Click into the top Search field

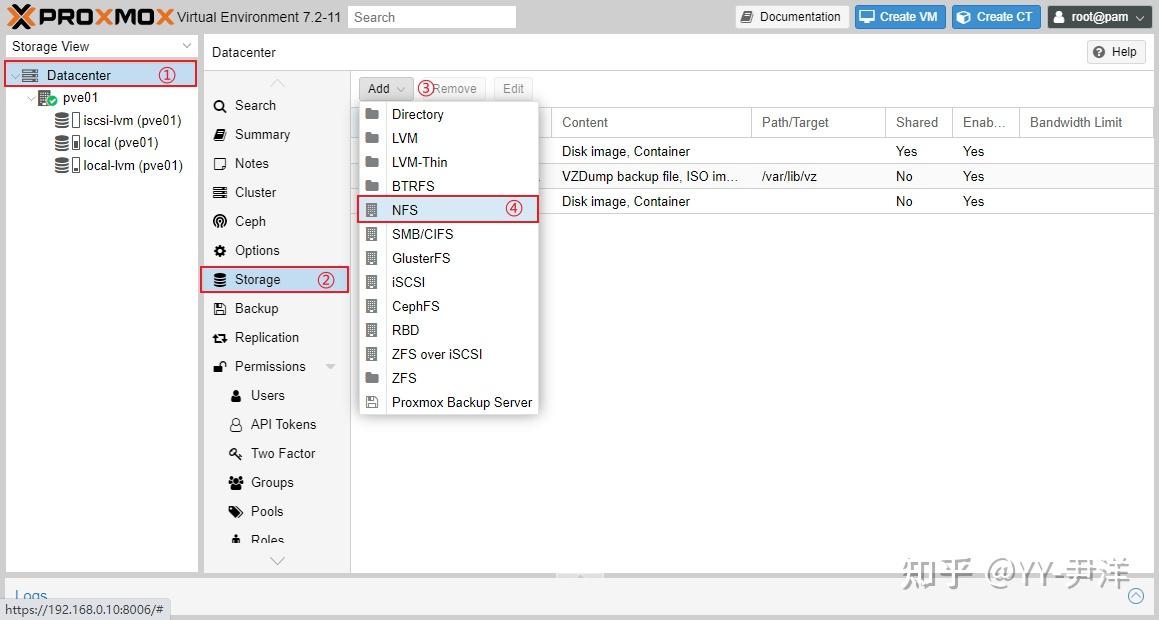pos(432,17)
